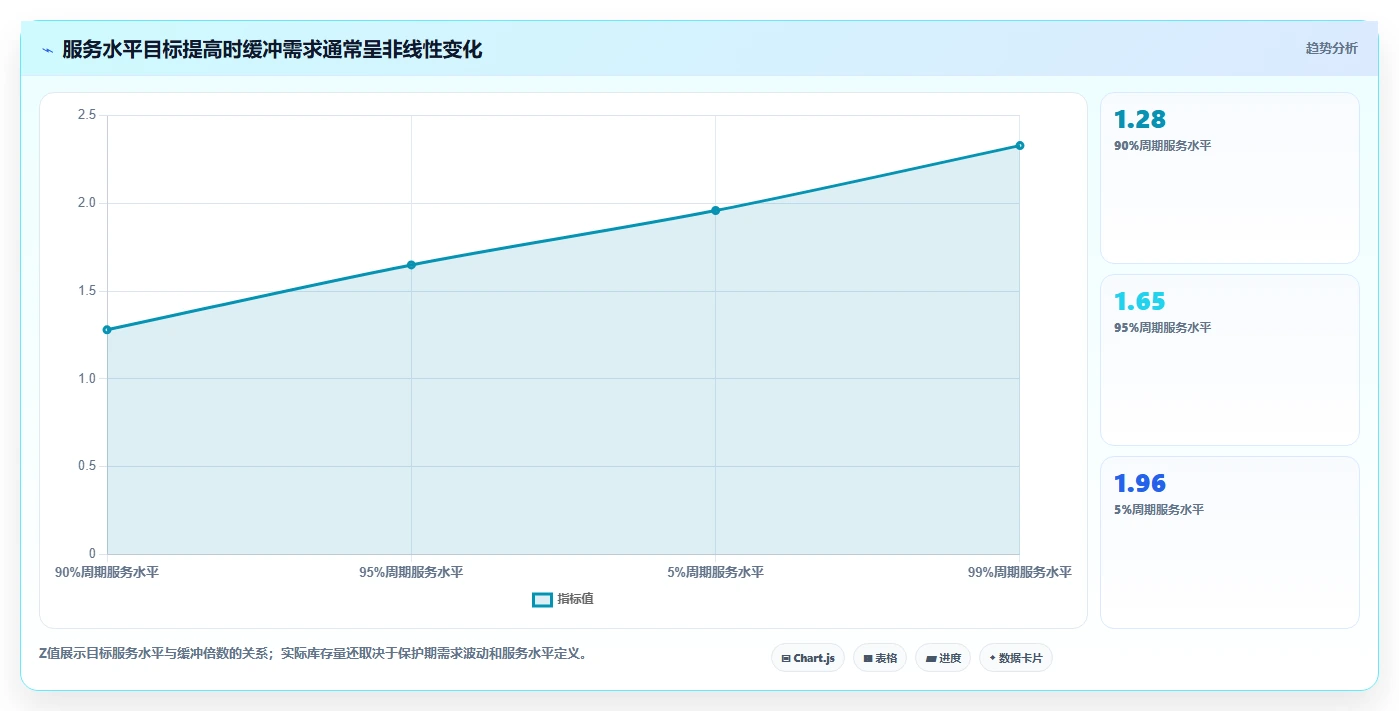Click the card caption 5%周期服务水平 under 1.96
This screenshot has width=1399, height=711.
coord(1159,510)
